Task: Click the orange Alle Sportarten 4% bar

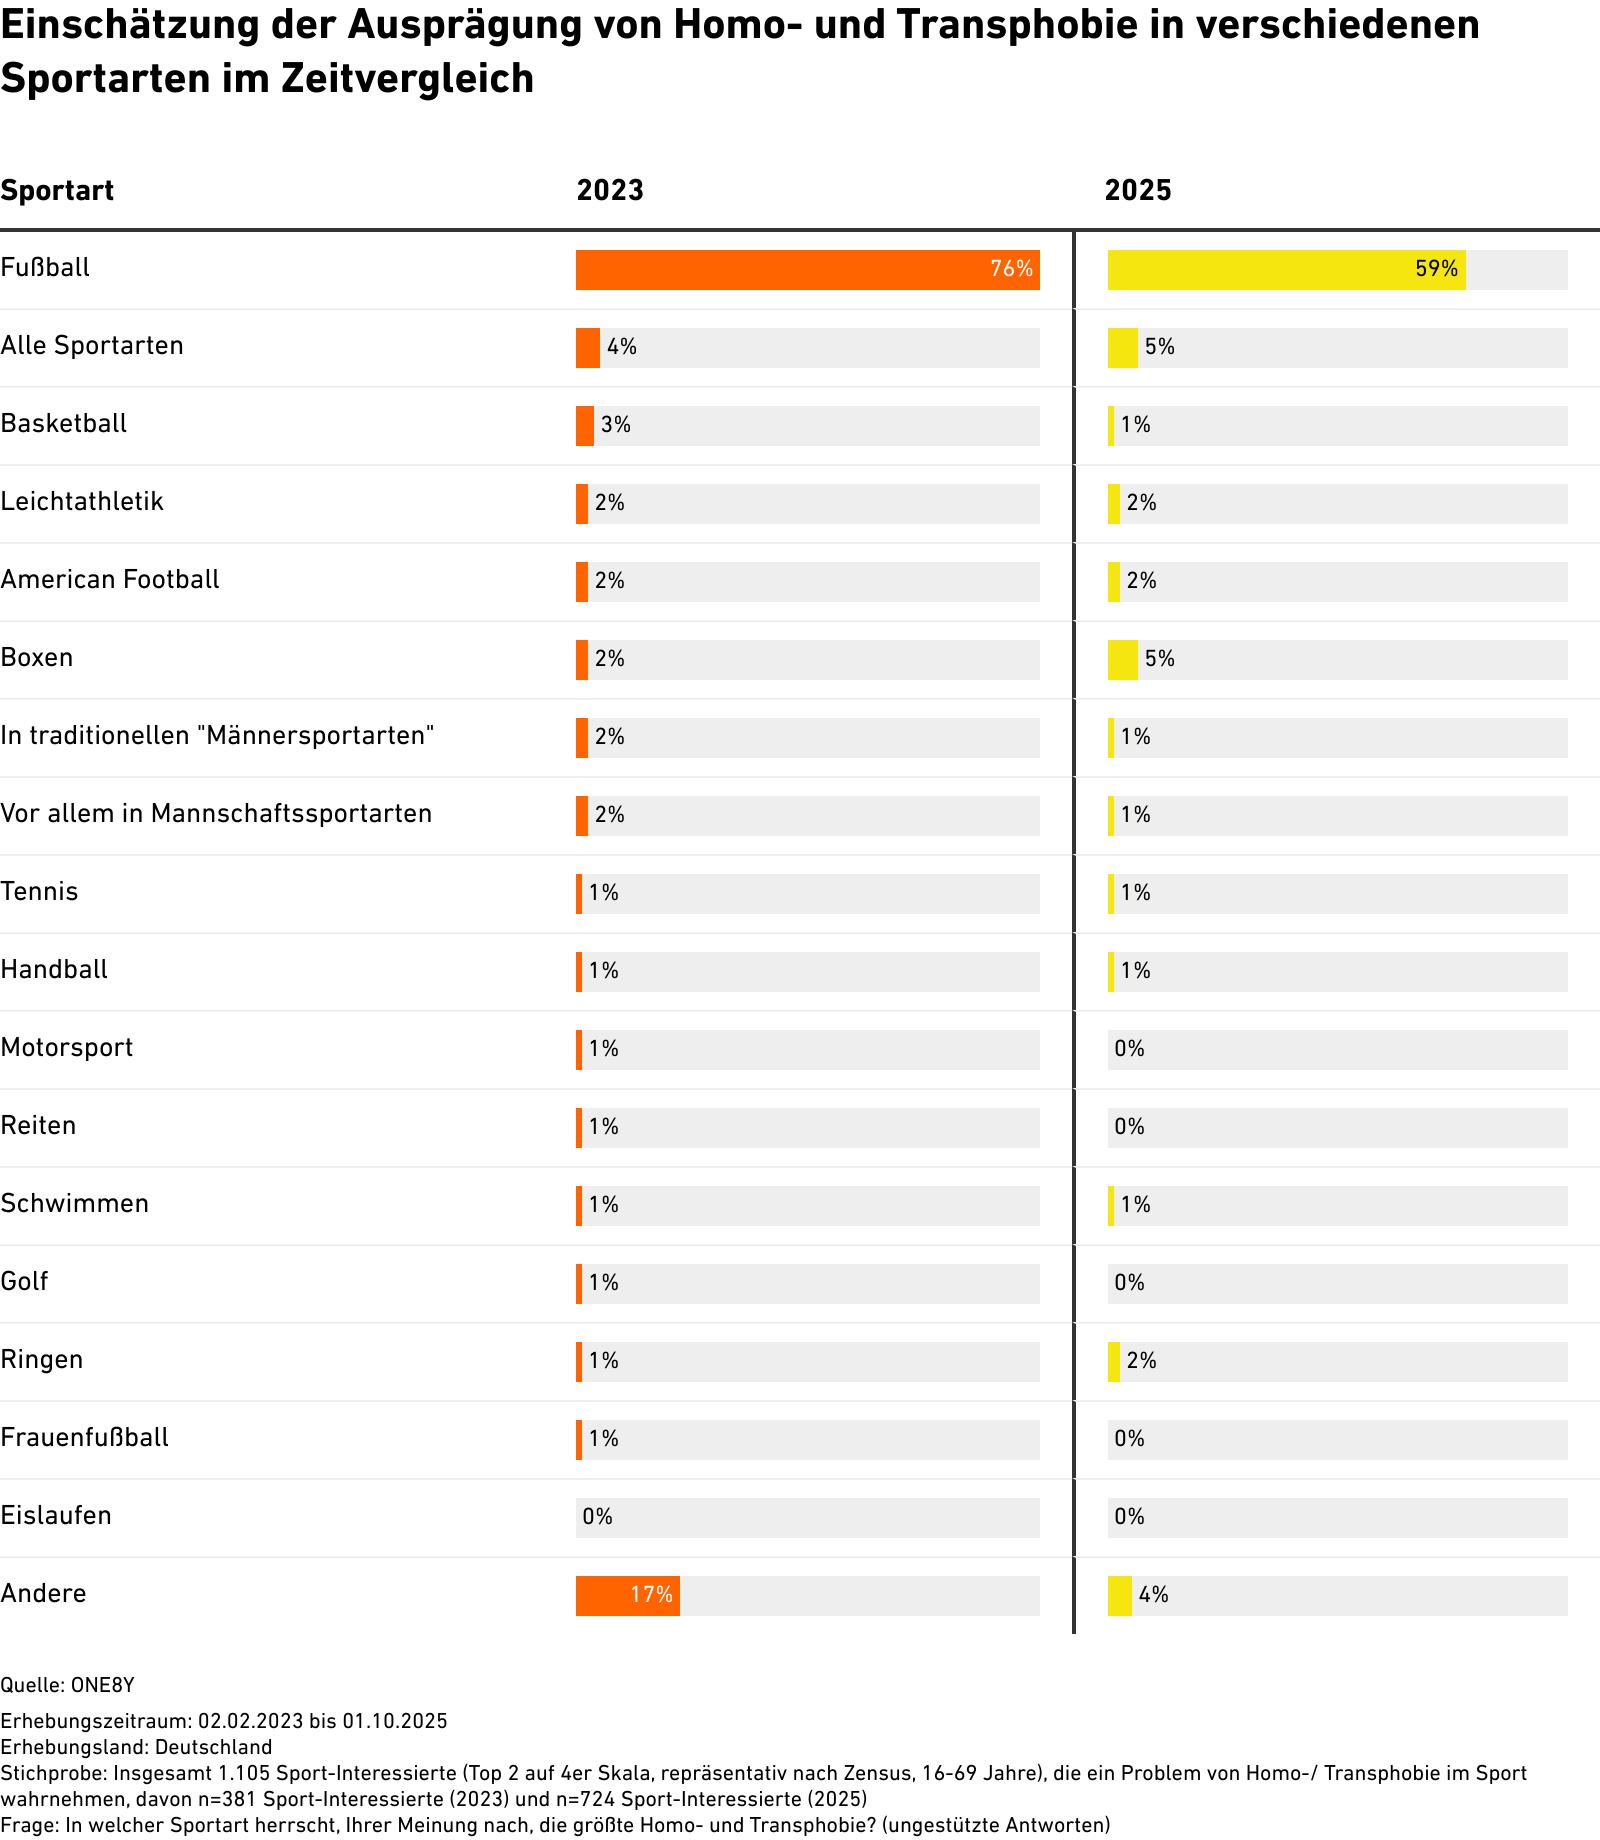Action: (x=588, y=348)
